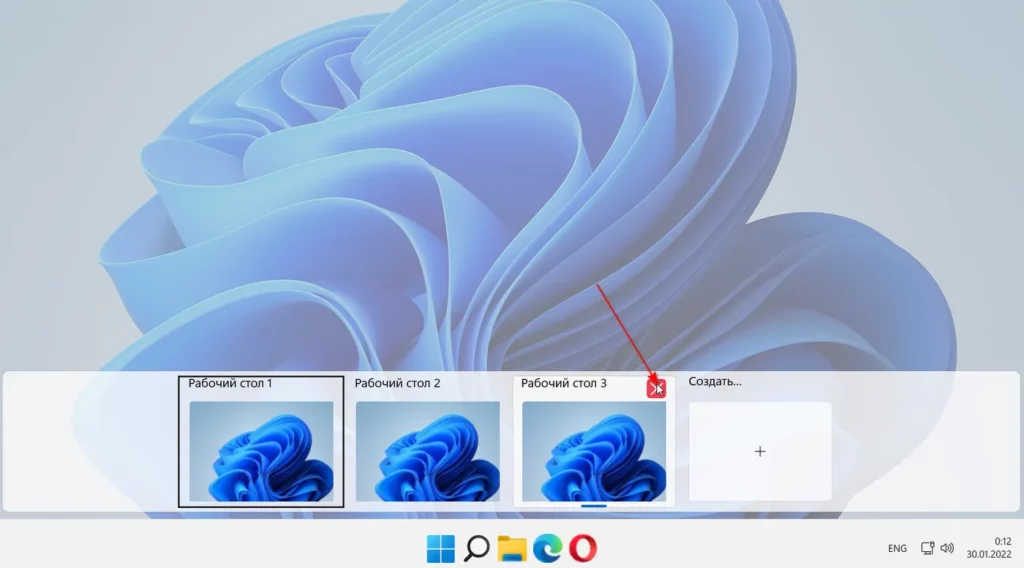1024x568 pixels.
Task: Click the plus tile to create desktop
Action: [x=760, y=451]
